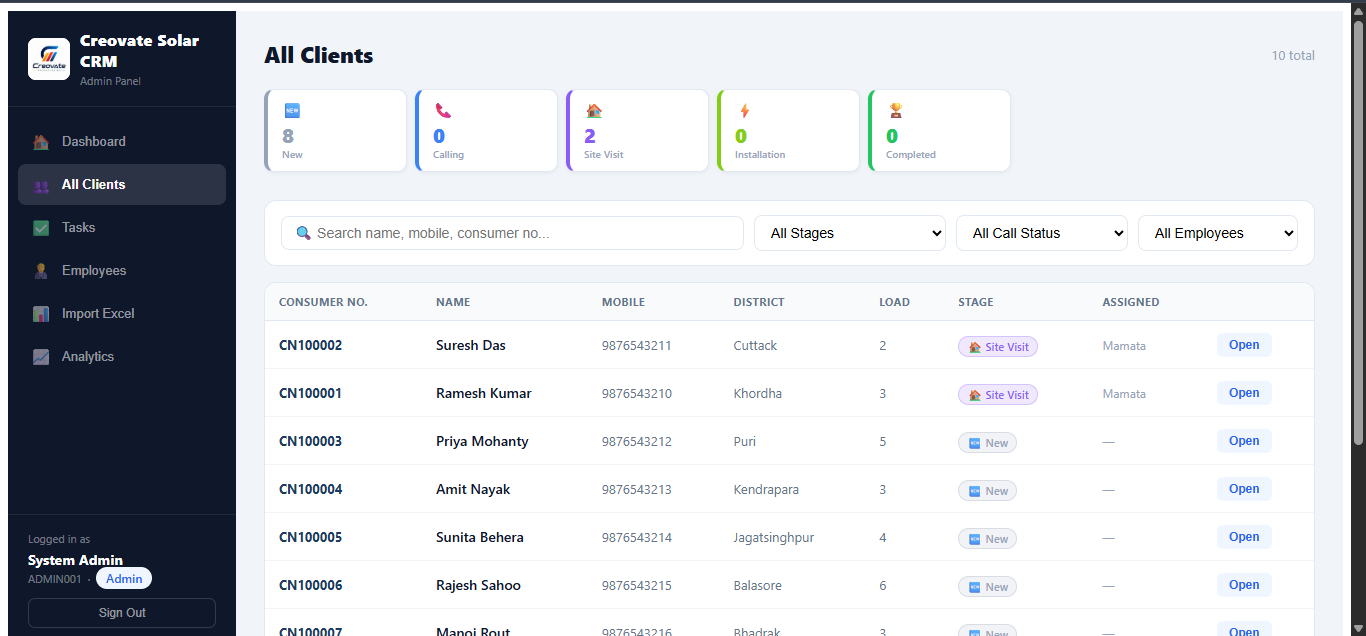Open the Amit Nayak client record
The height and width of the screenshot is (636, 1366).
pos(1244,489)
